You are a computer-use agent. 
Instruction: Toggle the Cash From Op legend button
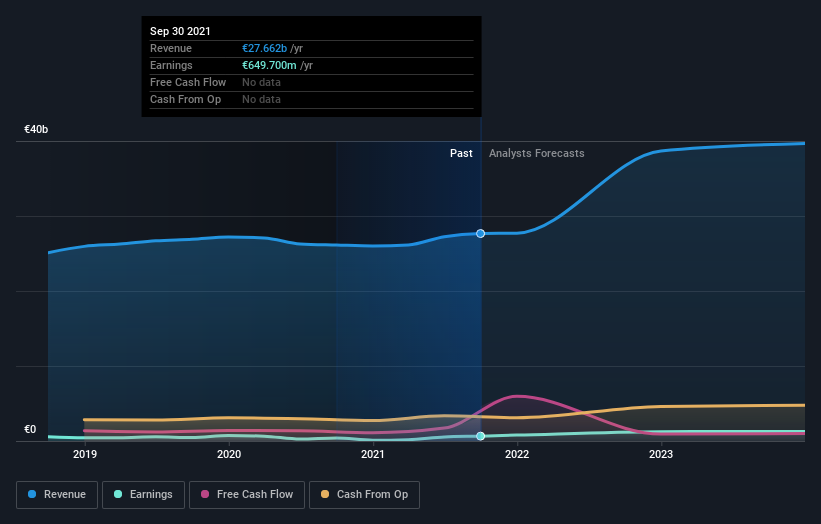[364, 495]
